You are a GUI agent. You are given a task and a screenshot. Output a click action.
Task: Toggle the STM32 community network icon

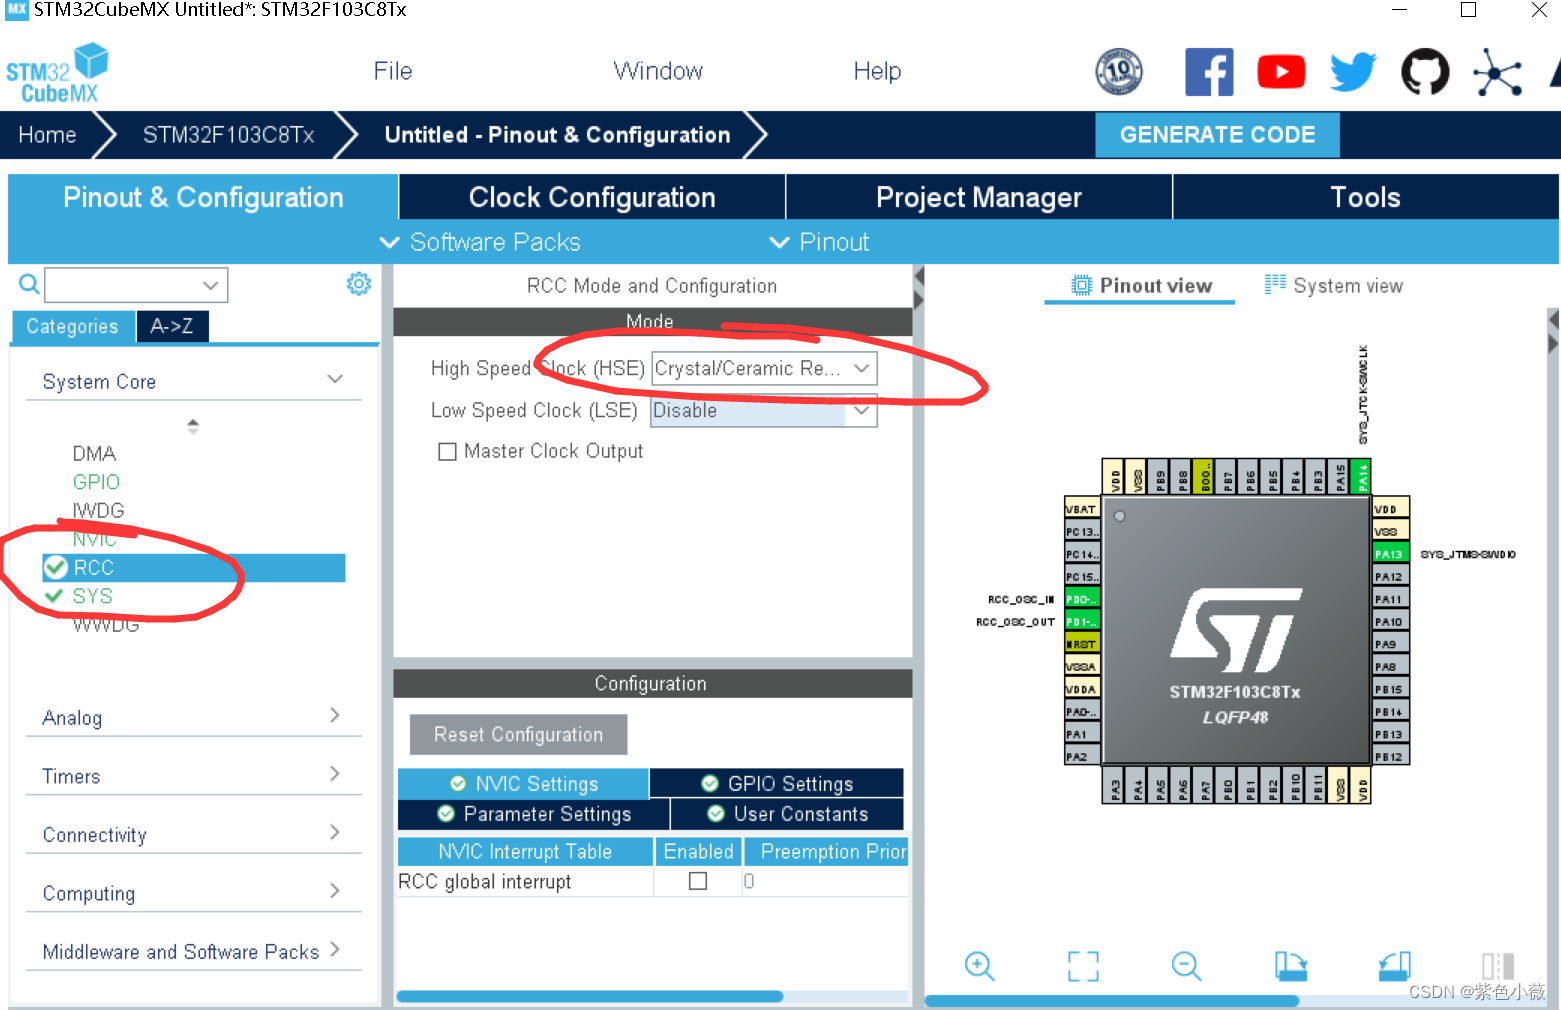pyautogui.click(x=1497, y=71)
